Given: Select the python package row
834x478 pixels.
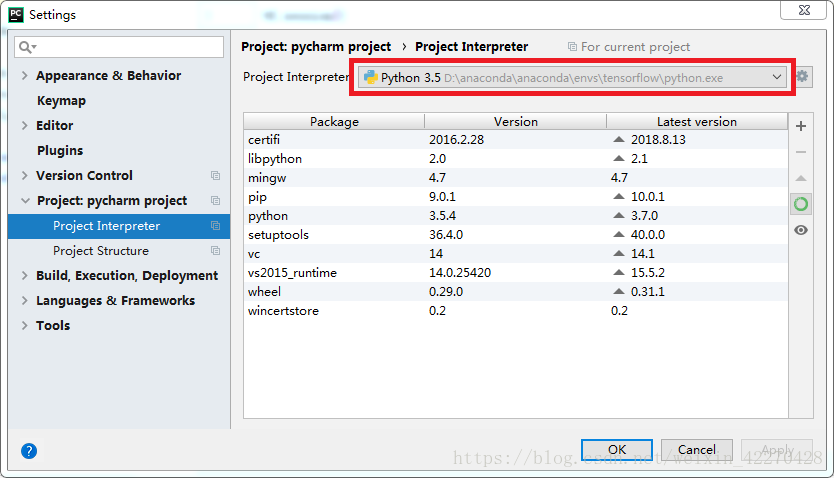Looking at the screenshot, I should click(x=515, y=216).
